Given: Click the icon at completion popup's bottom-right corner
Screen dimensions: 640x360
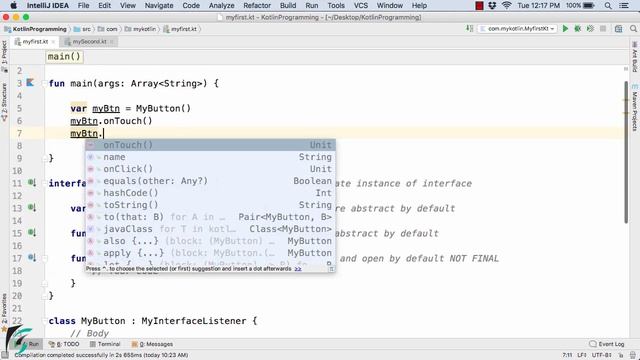Looking at the screenshot, I should click(331, 269).
